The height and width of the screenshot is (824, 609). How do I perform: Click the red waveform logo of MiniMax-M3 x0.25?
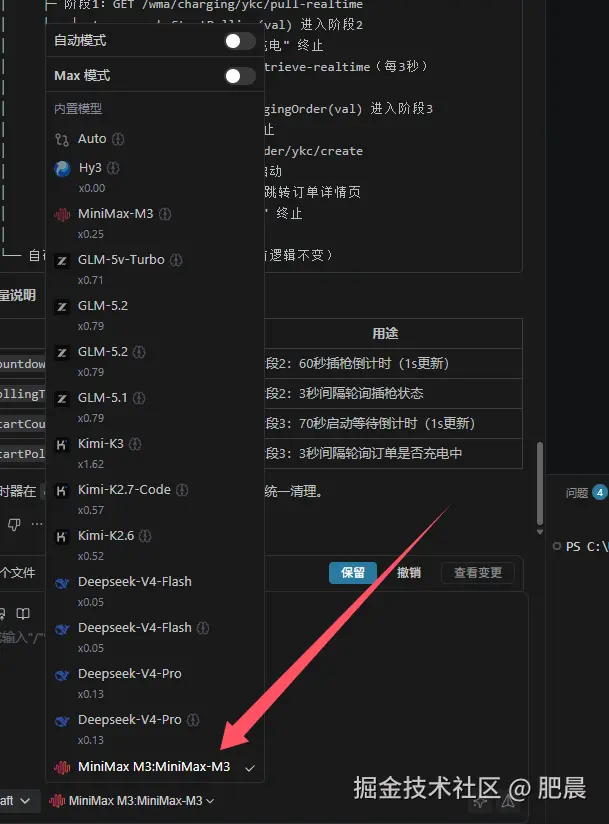pyautogui.click(x=62, y=214)
